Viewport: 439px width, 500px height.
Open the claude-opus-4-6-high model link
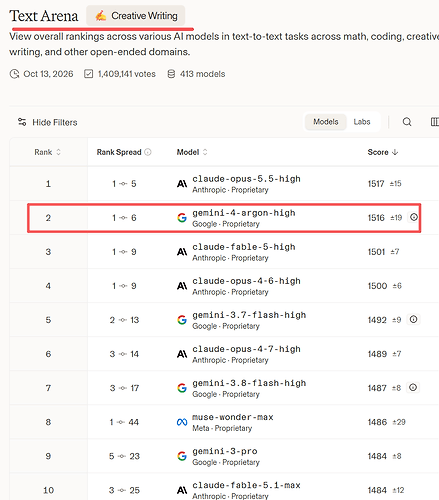point(246,281)
